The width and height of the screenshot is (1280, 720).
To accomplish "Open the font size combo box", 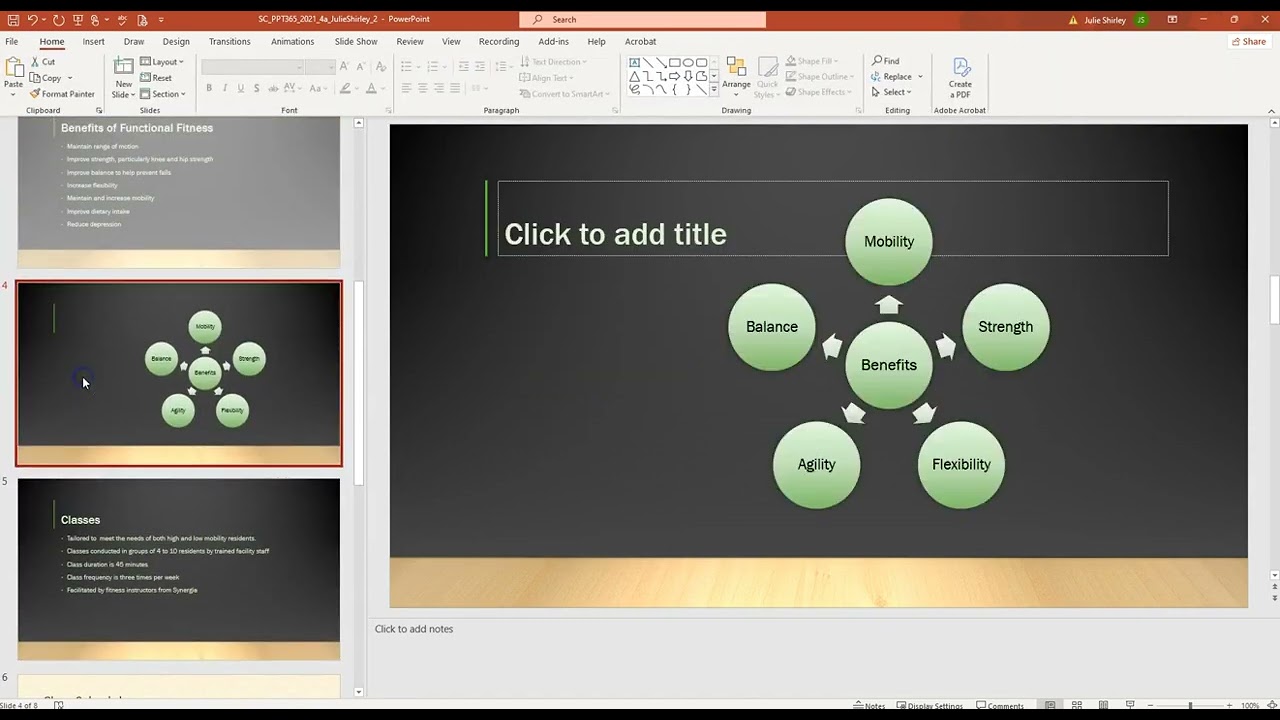I will click(320, 67).
